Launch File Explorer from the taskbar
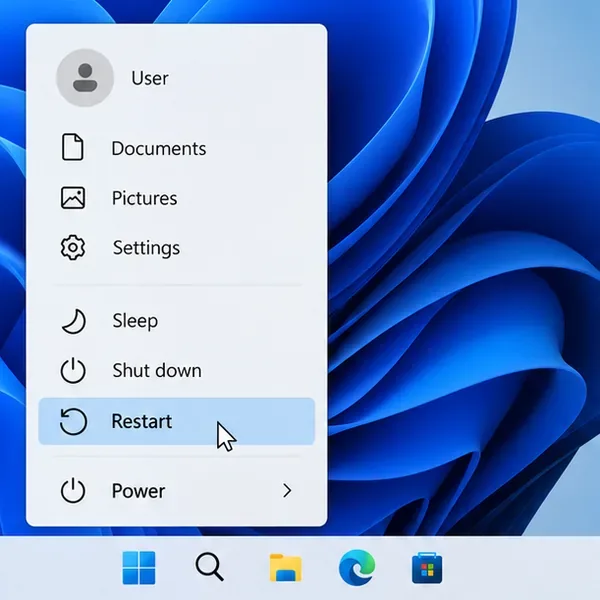 285,568
